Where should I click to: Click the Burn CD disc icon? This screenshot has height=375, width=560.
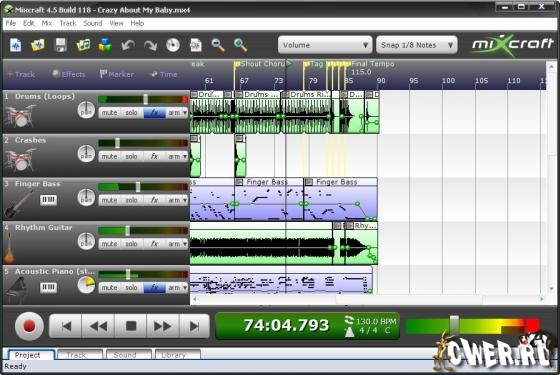point(173,45)
